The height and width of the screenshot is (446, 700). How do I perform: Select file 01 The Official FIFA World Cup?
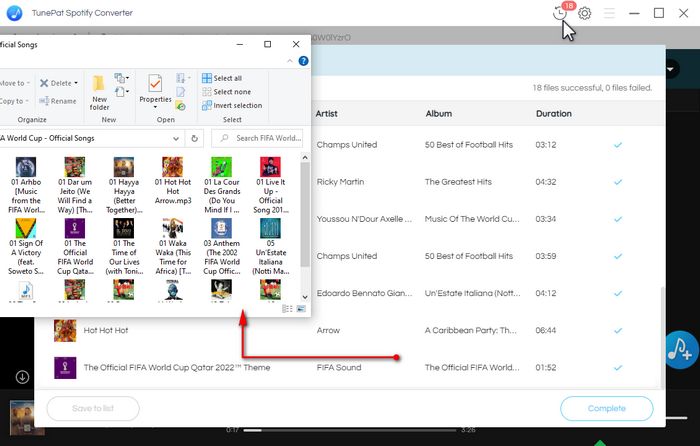(x=75, y=247)
